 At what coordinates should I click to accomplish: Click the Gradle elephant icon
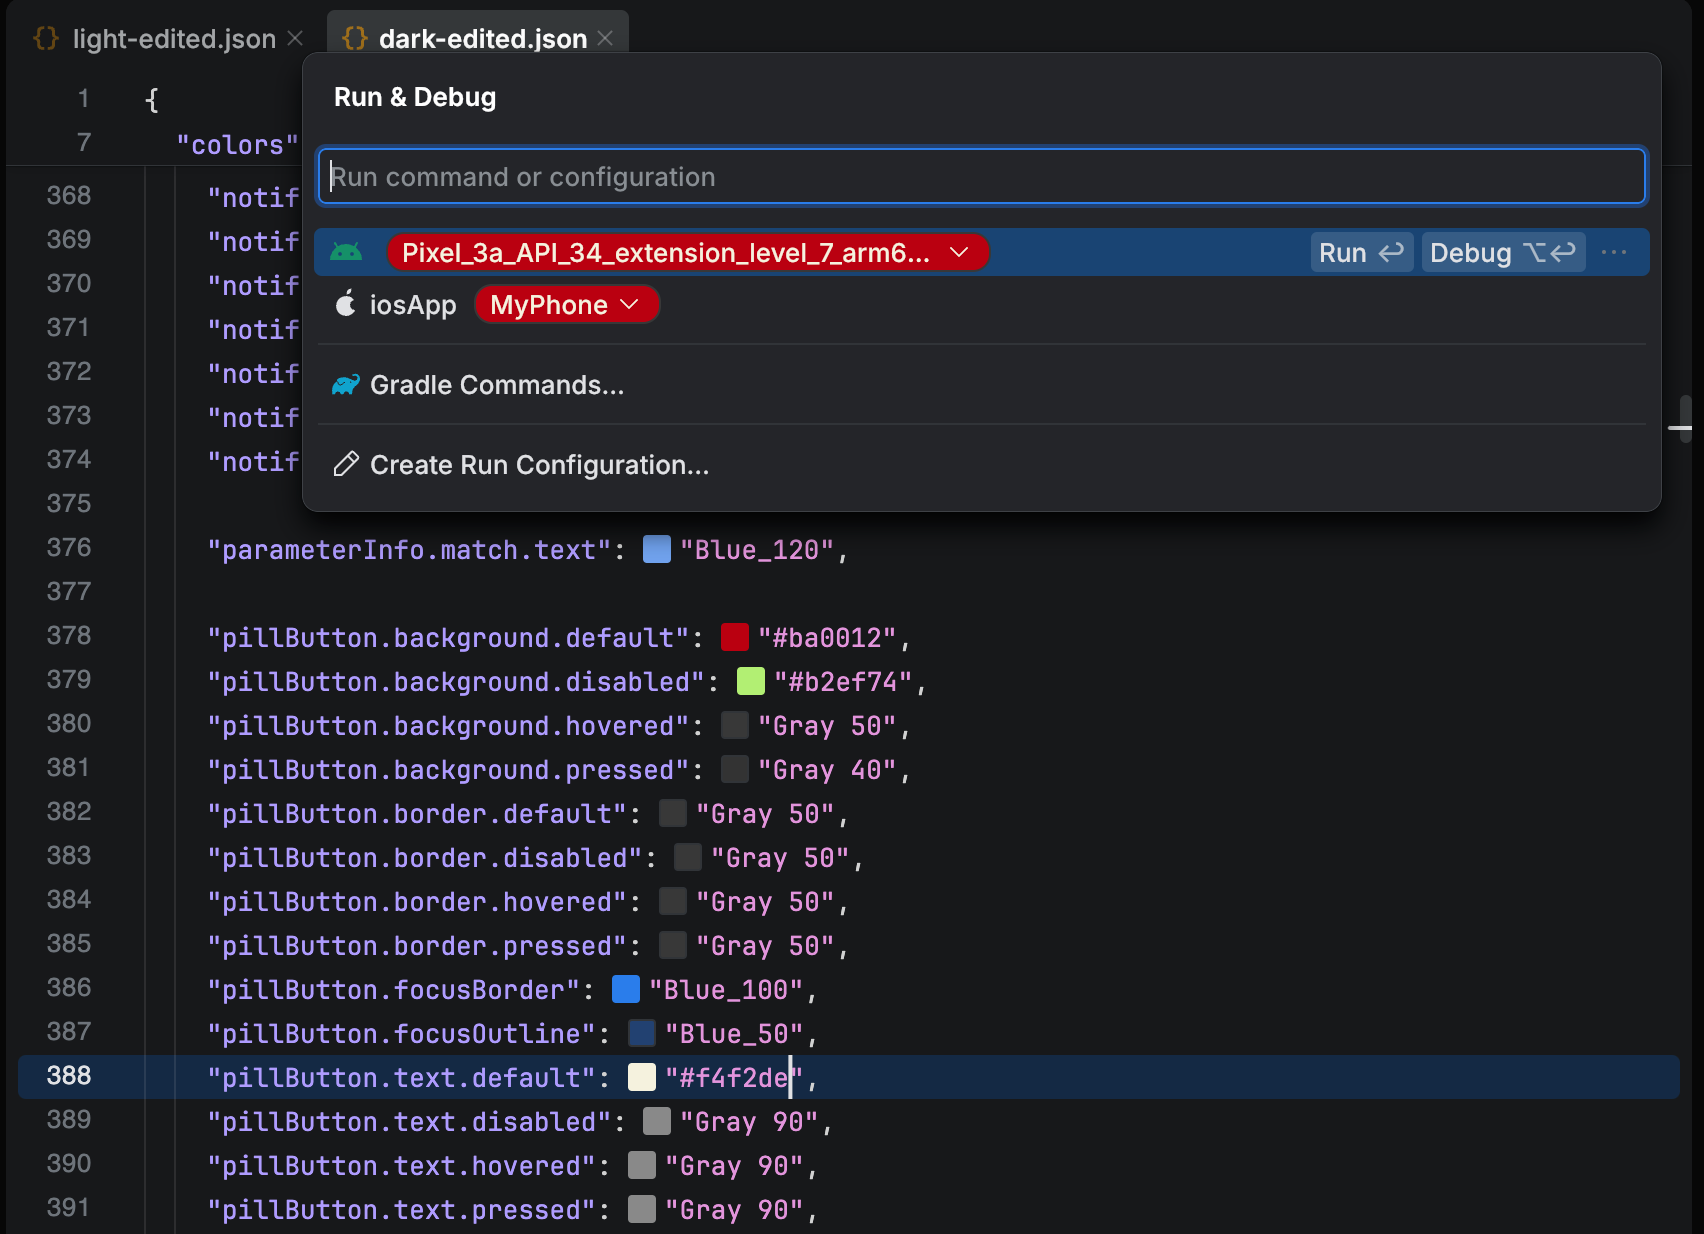click(345, 384)
